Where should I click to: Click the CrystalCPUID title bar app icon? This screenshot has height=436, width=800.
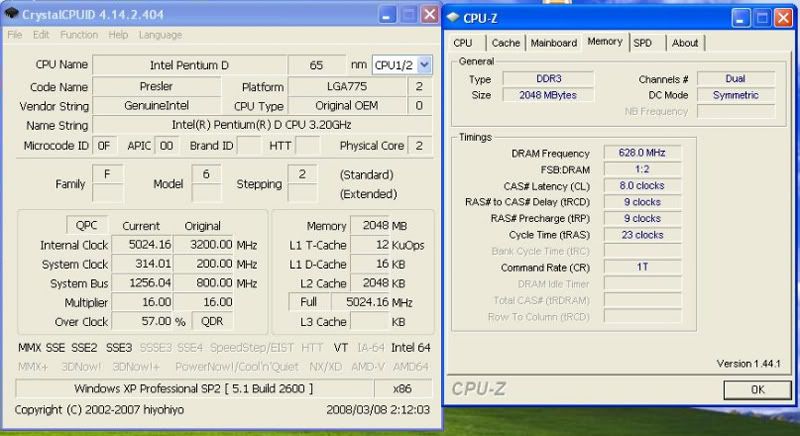tap(11, 13)
